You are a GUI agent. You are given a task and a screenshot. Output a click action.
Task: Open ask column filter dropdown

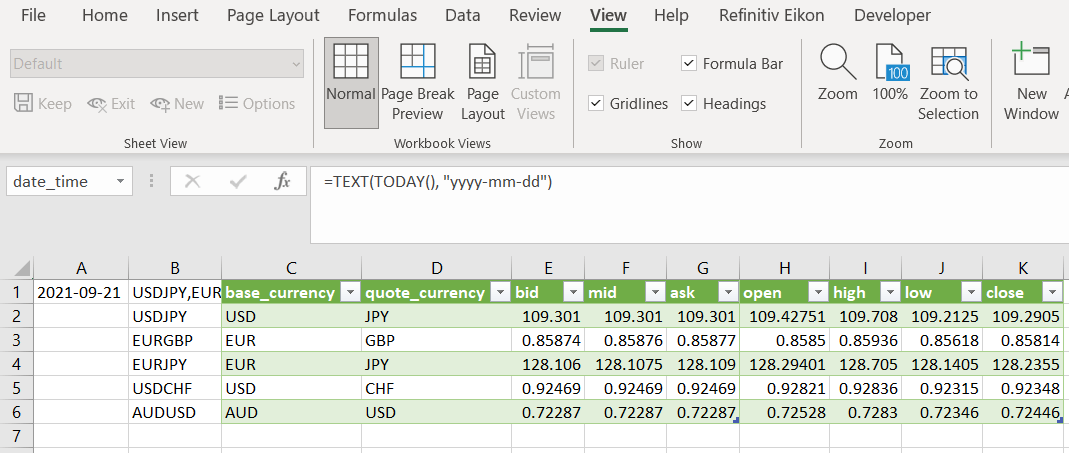point(729,293)
